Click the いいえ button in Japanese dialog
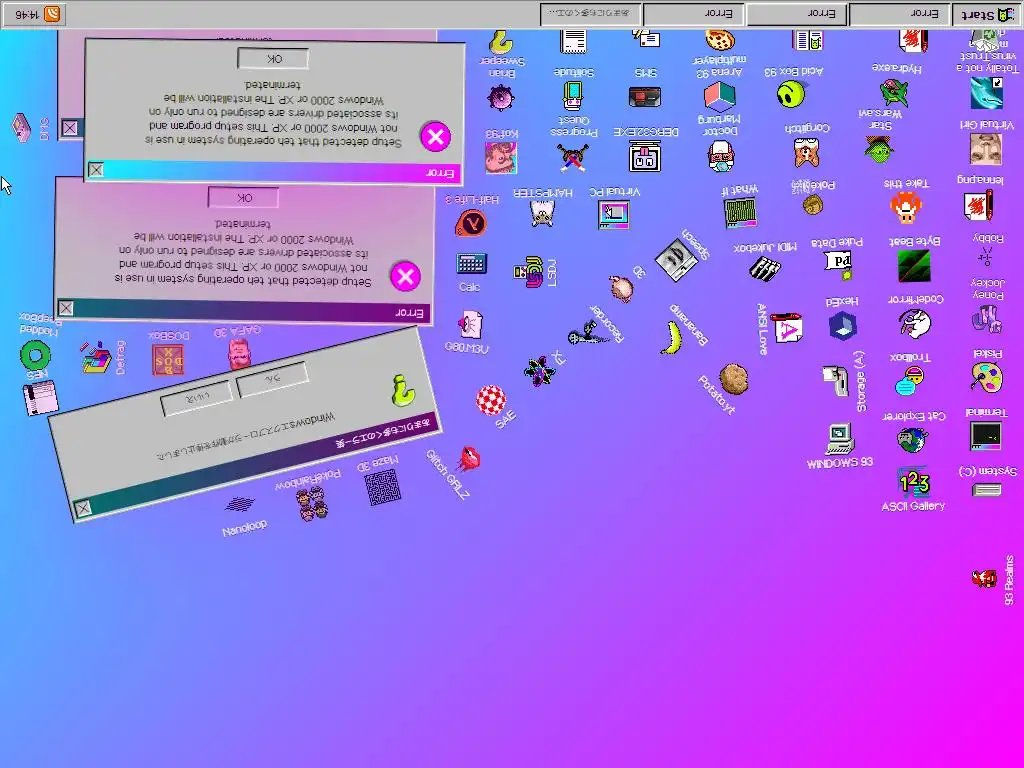This screenshot has width=1024, height=768. tap(197, 397)
